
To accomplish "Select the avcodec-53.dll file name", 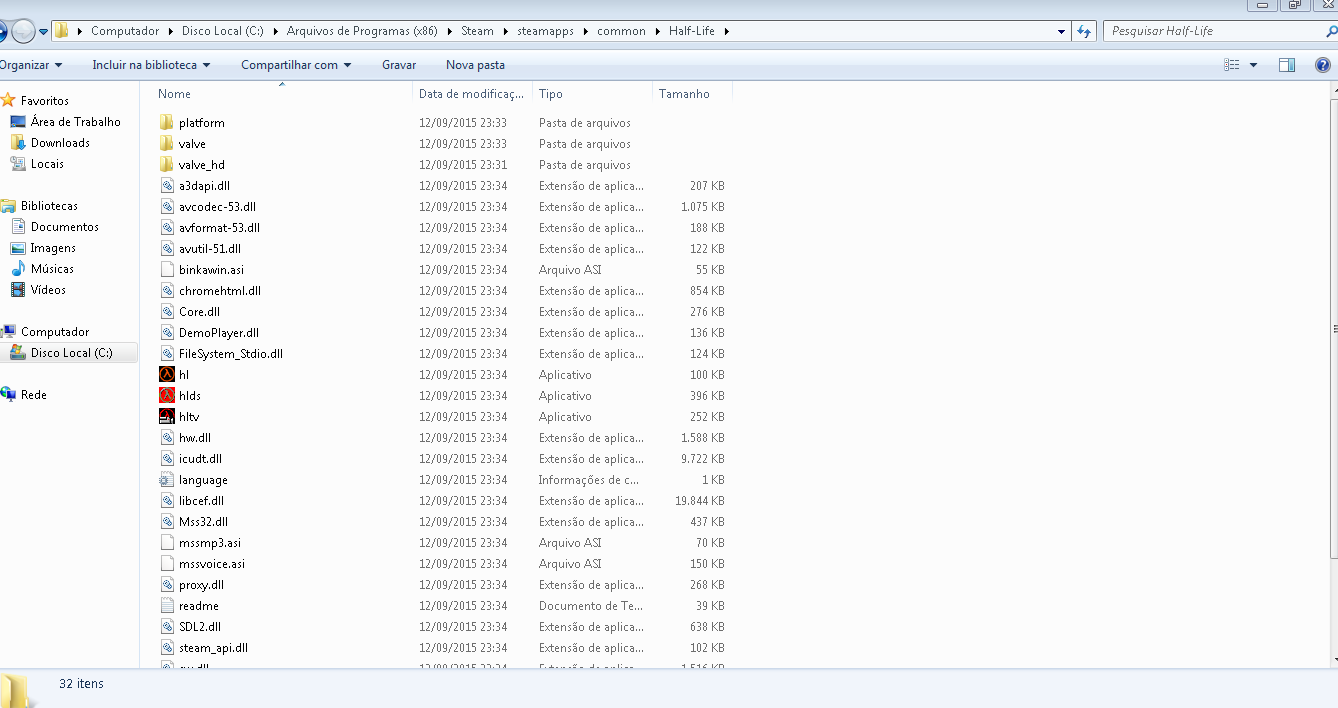I will tap(217, 206).
